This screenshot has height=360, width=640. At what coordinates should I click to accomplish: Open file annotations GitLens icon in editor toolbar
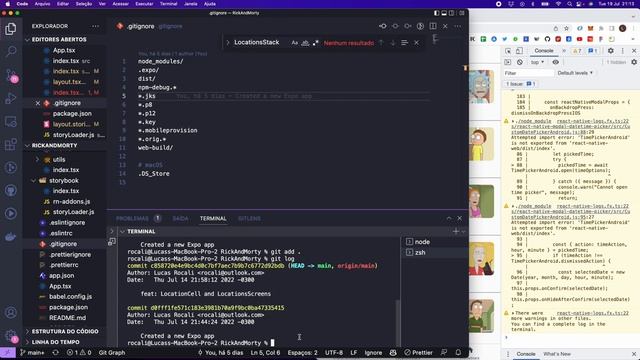click(420, 26)
